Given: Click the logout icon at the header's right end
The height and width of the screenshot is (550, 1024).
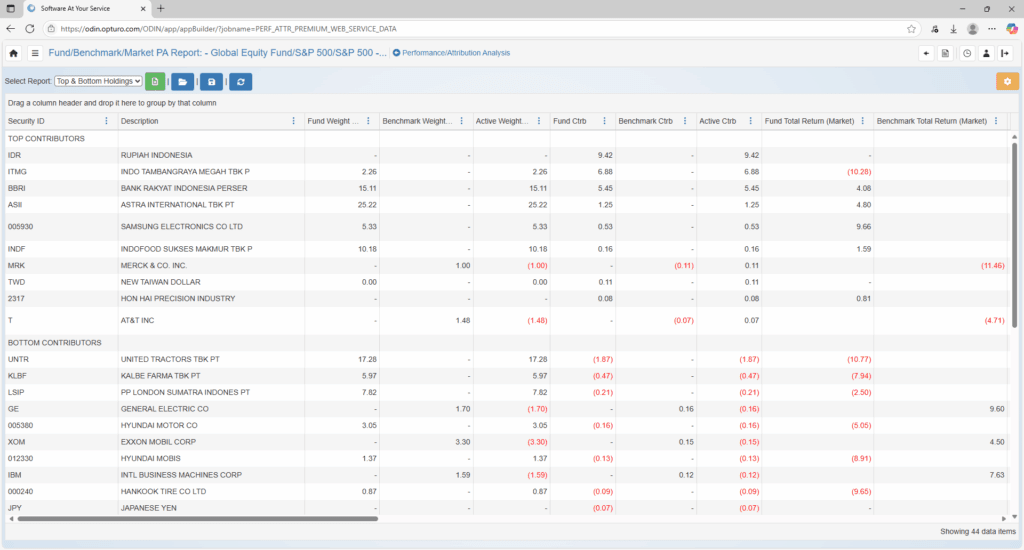Looking at the screenshot, I should [x=1006, y=53].
